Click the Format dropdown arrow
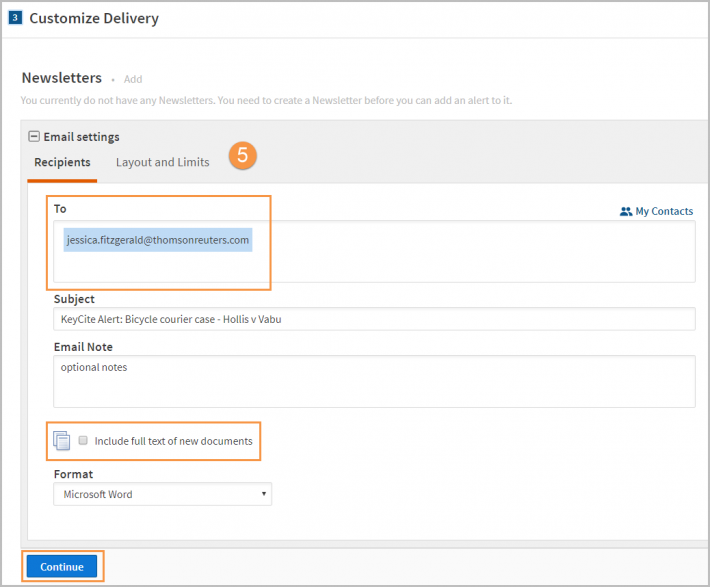Screen dimensions: 710x587 (x=264, y=494)
